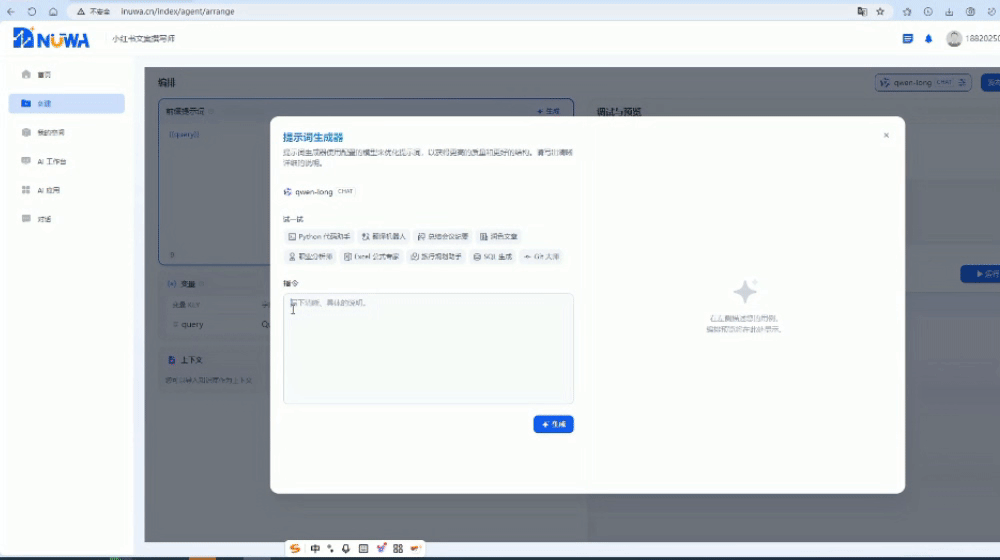Open the Chat item in the sidebar
The width and height of the screenshot is (1000, 560).
click(66, 219)
